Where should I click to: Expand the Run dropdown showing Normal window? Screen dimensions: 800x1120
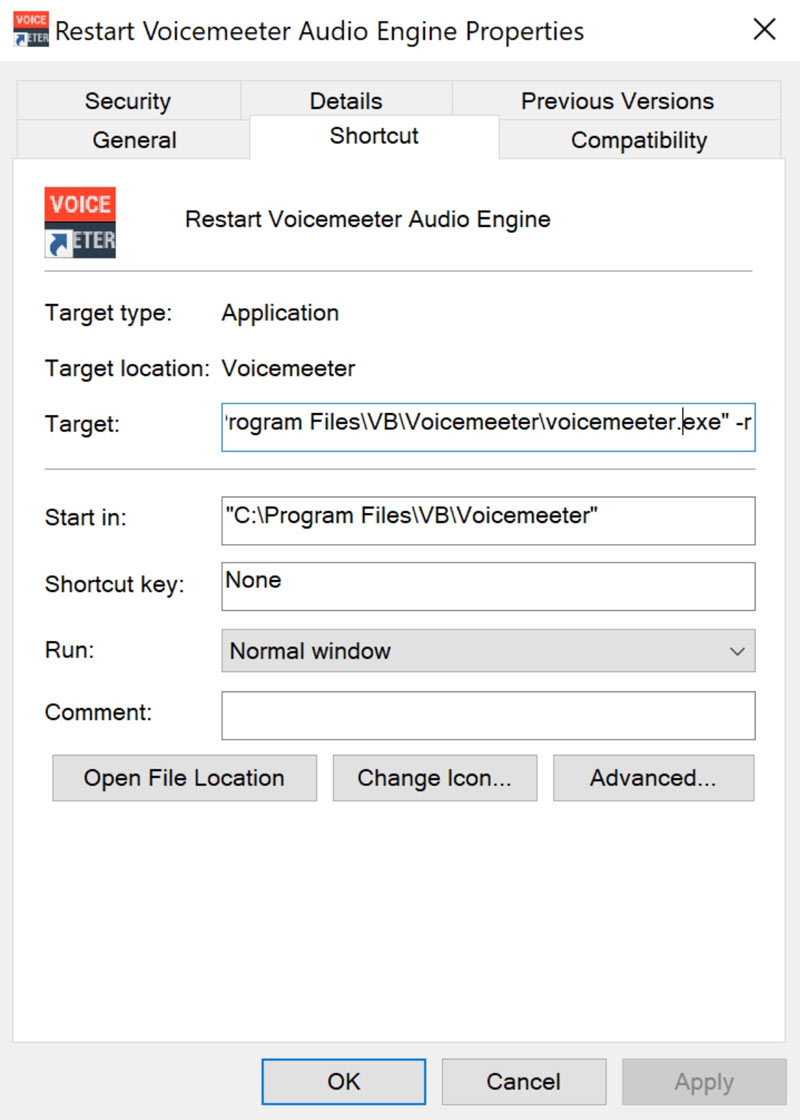(488, 651)
